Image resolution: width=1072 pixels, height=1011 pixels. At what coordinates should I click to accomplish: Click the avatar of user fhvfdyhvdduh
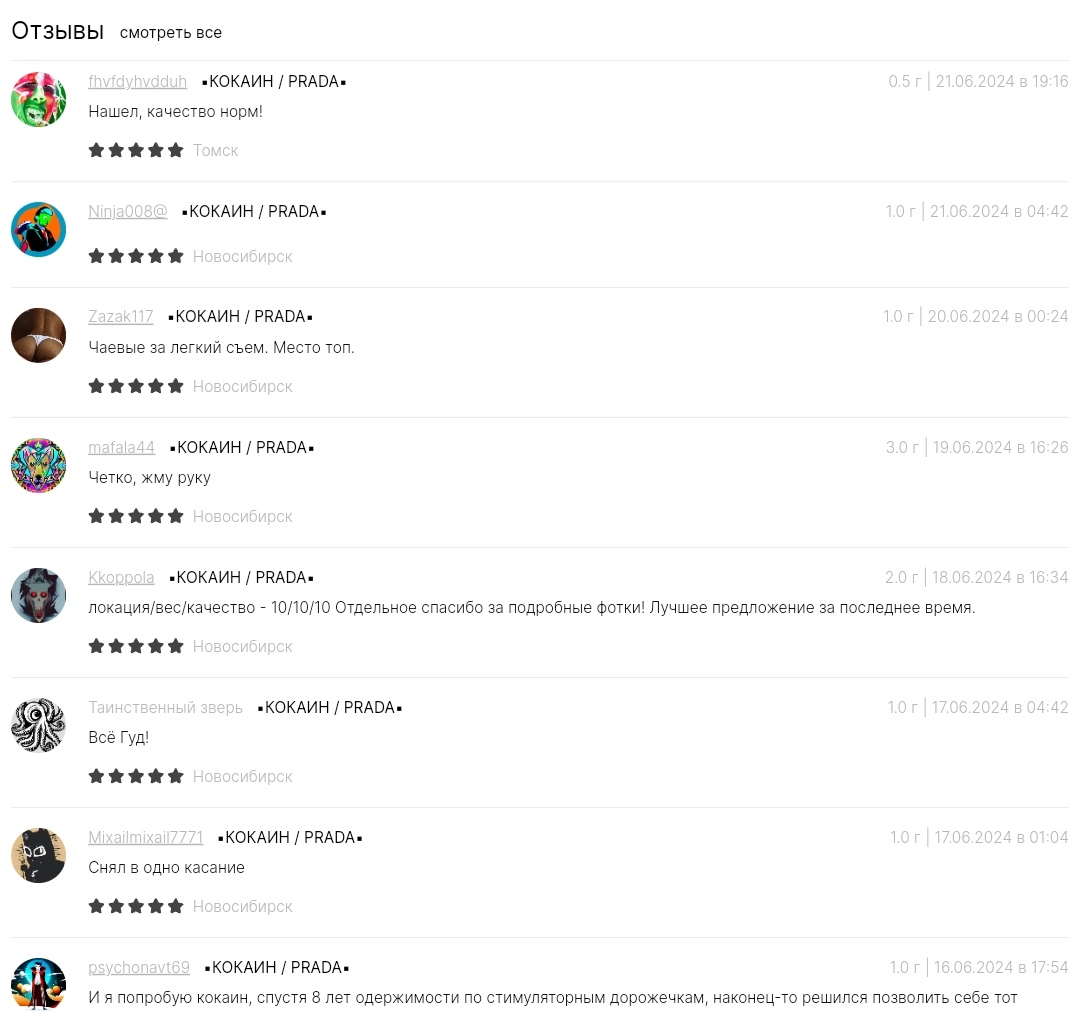pos(38,99)
